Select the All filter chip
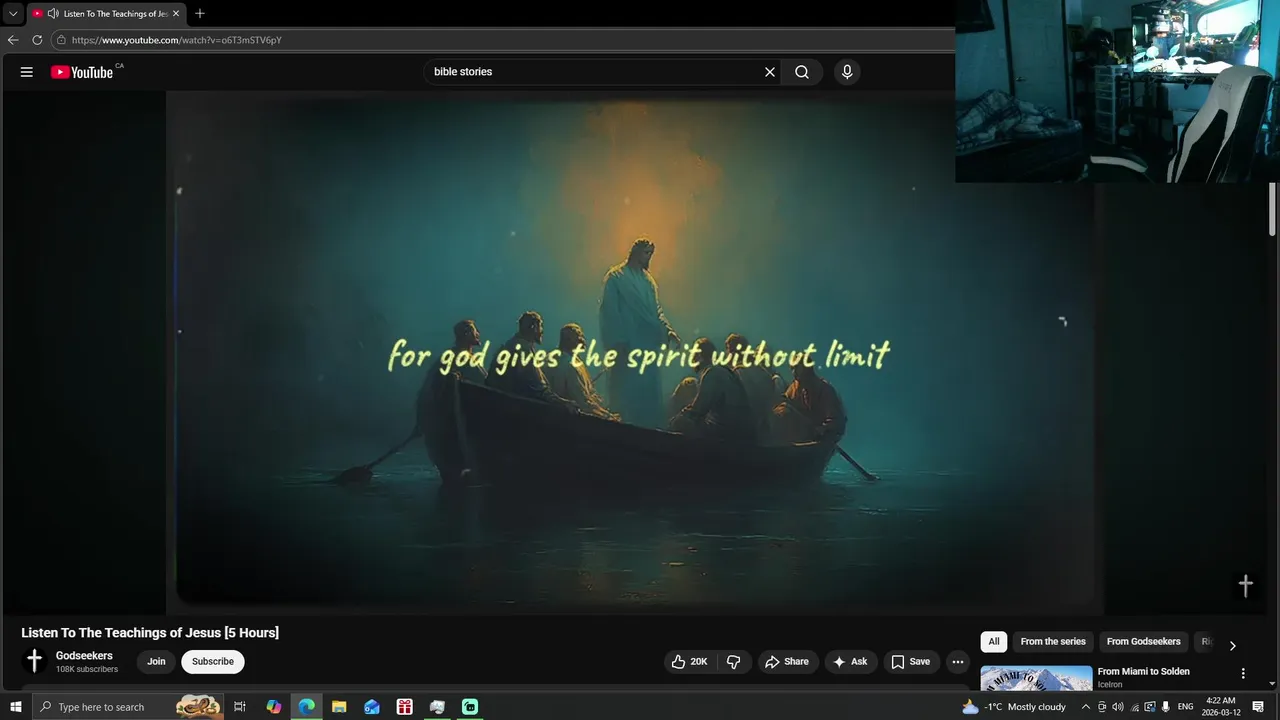 [994, 642]
